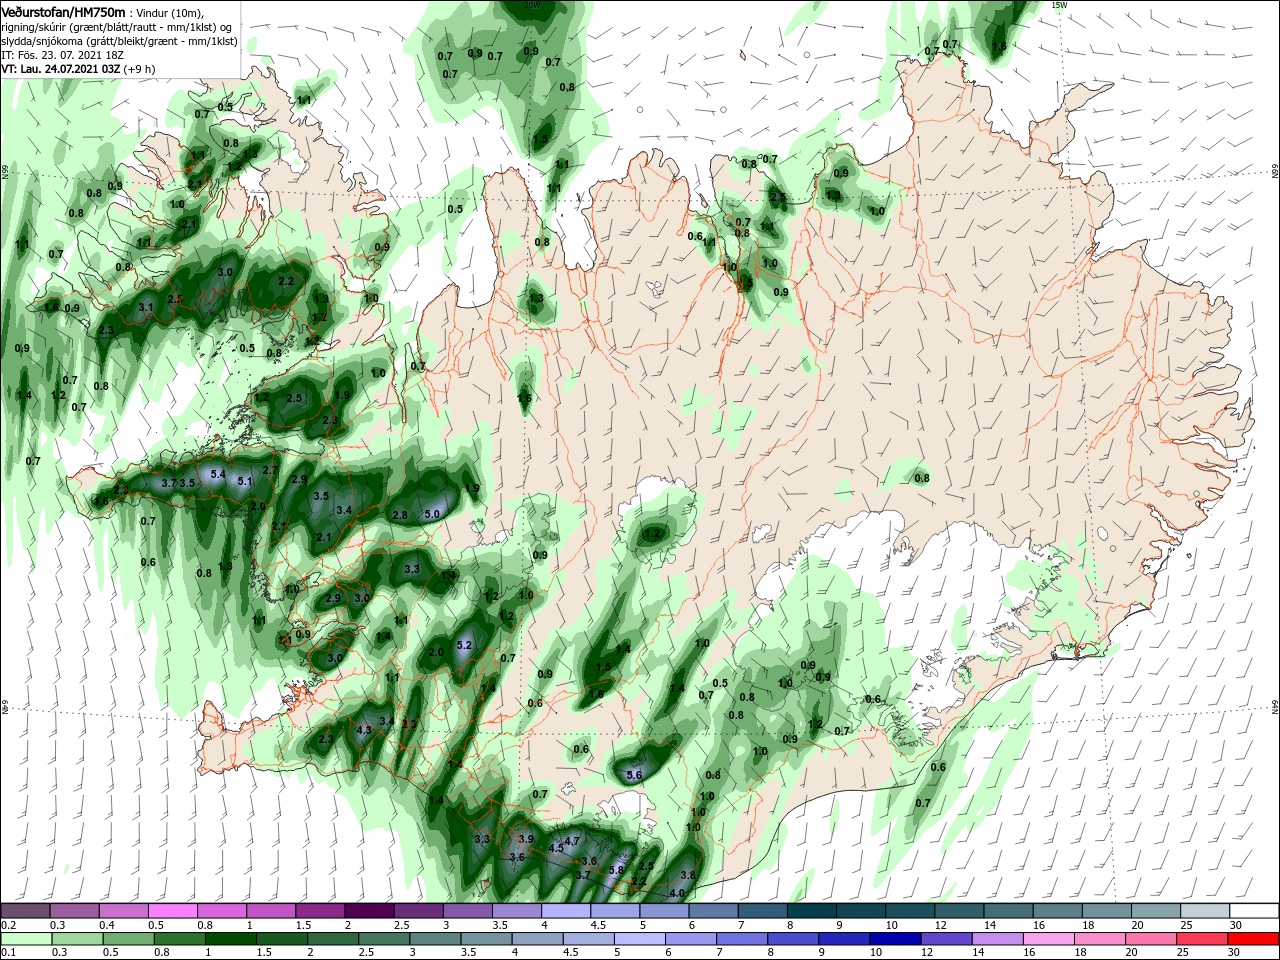Select the 5.8 rainfall value on the map
This screenshot has height=960, width=1280.
tap(616, 870)
